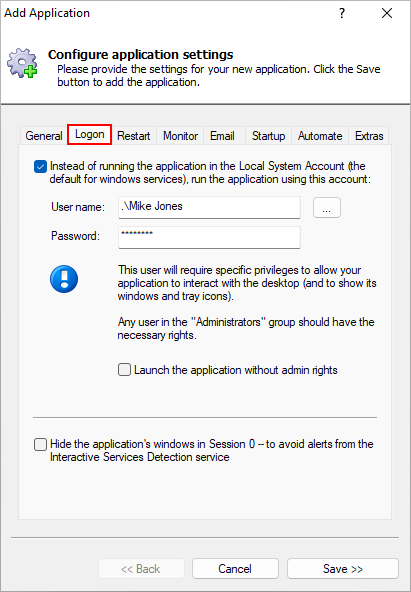The height and width of the screenshot is (592, 411).
Task: Switch to the Restart tab
Action: 134,136
